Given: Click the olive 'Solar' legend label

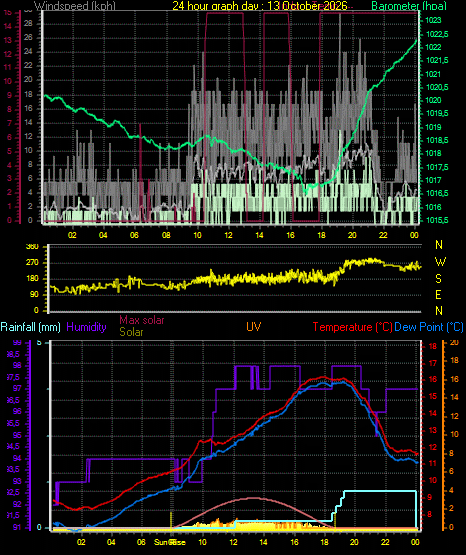Looking at the screenshot, I should pyautogui.click(x=131, y=332).
